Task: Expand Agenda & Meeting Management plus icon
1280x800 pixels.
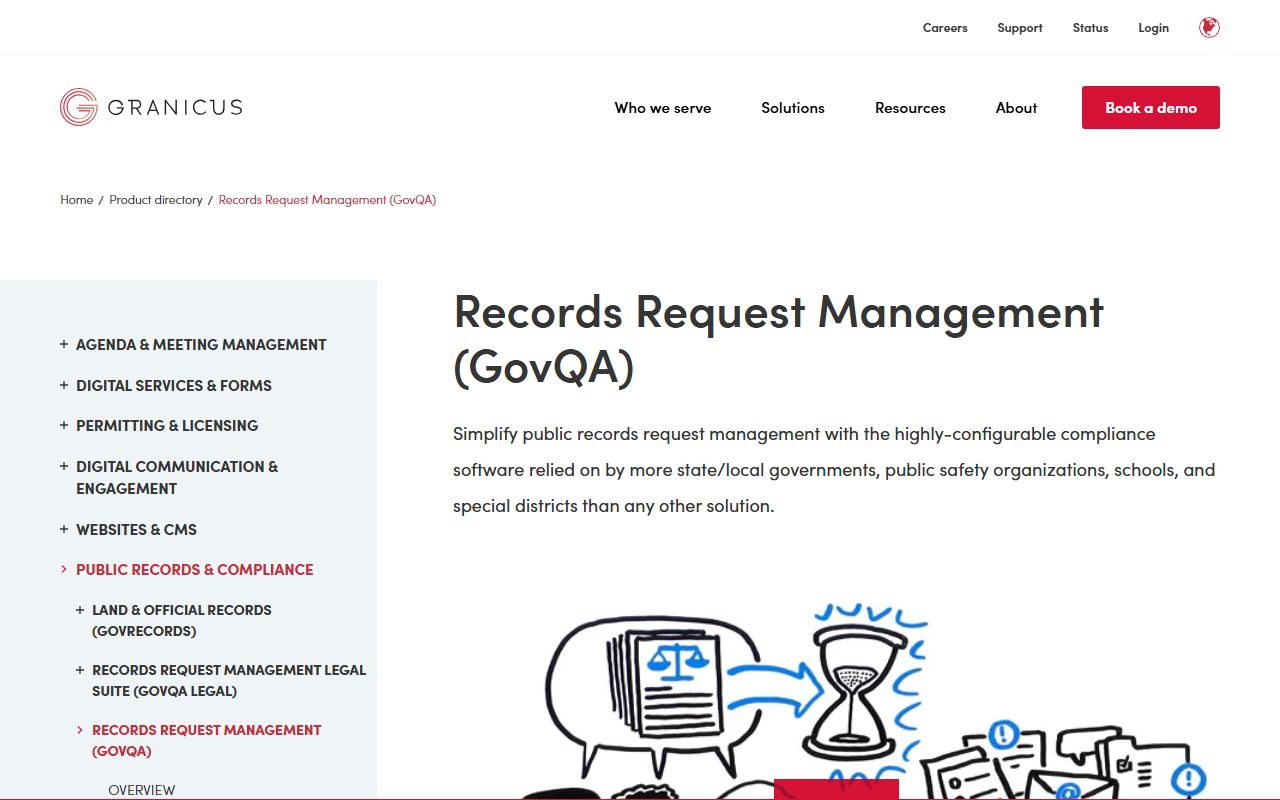Action: tap(64, 344)
